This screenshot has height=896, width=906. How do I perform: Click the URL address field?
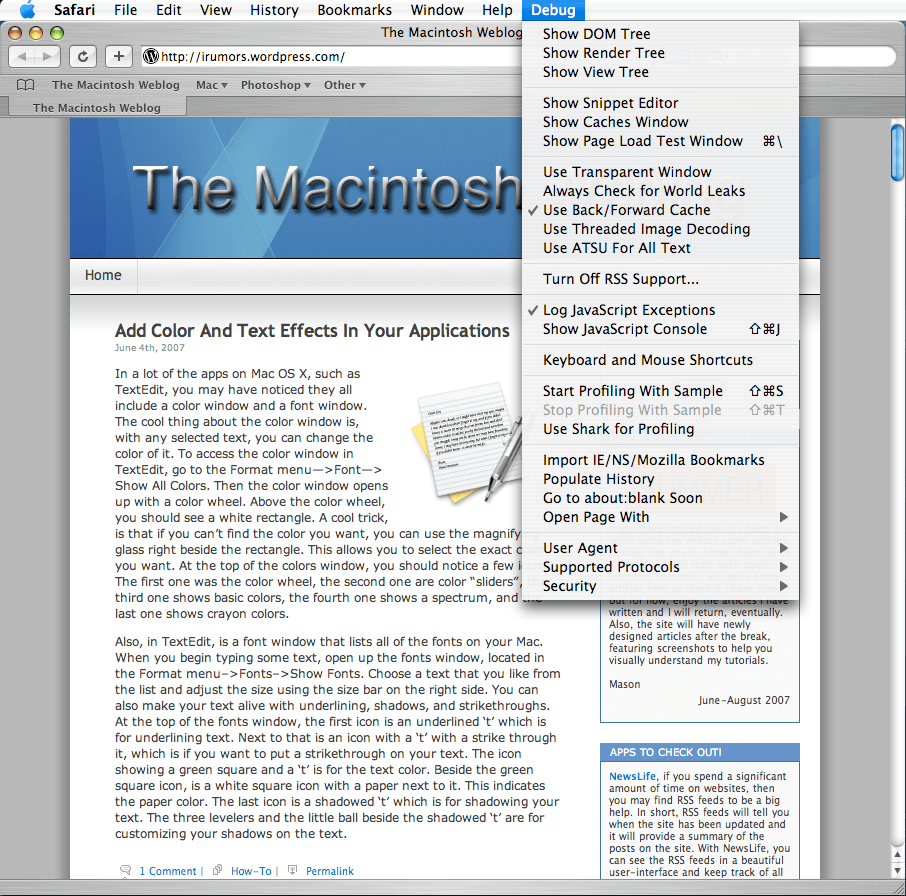point(332,56)
